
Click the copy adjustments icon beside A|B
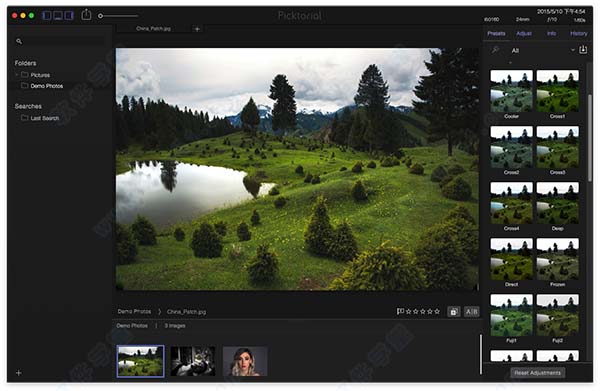453,312
